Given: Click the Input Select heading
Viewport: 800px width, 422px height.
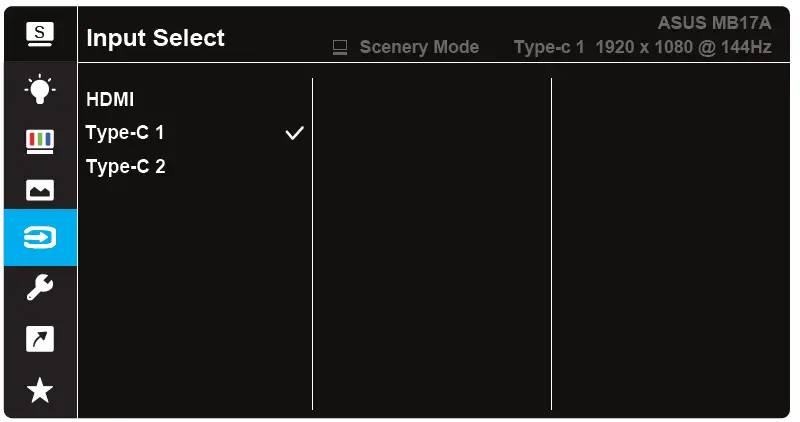Looking at the screenshot, I should 155,38.
